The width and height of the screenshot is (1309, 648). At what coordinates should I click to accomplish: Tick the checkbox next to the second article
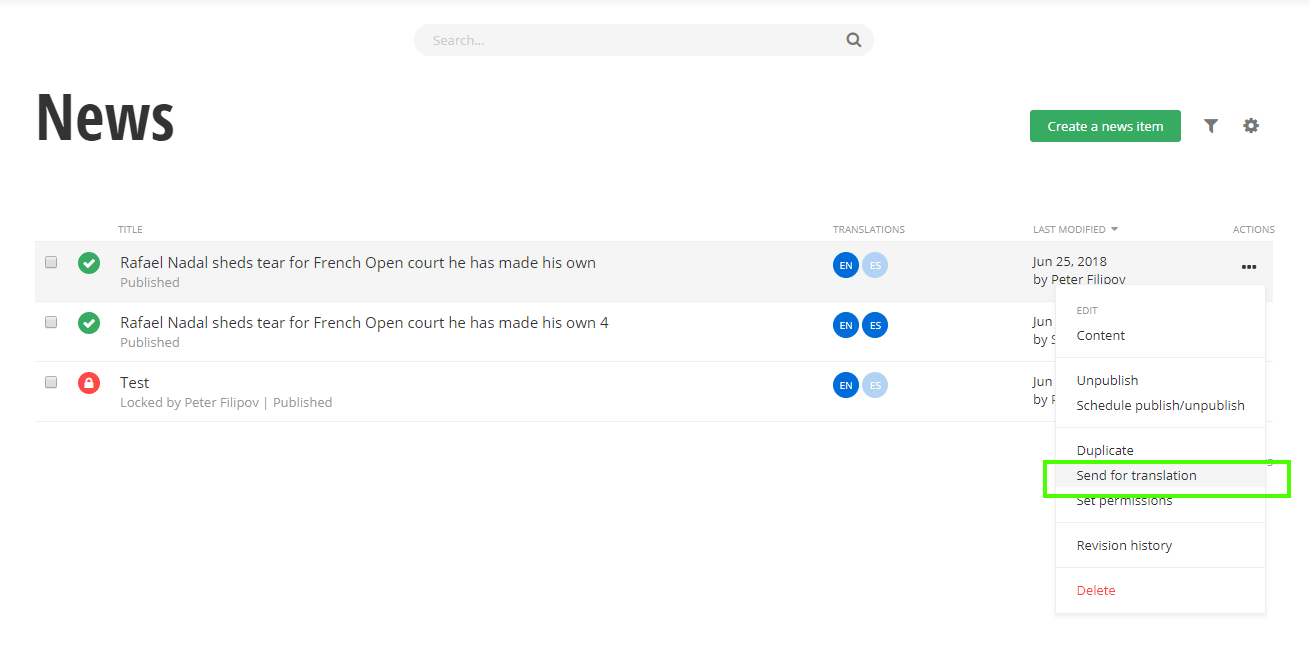coord(51,322)
